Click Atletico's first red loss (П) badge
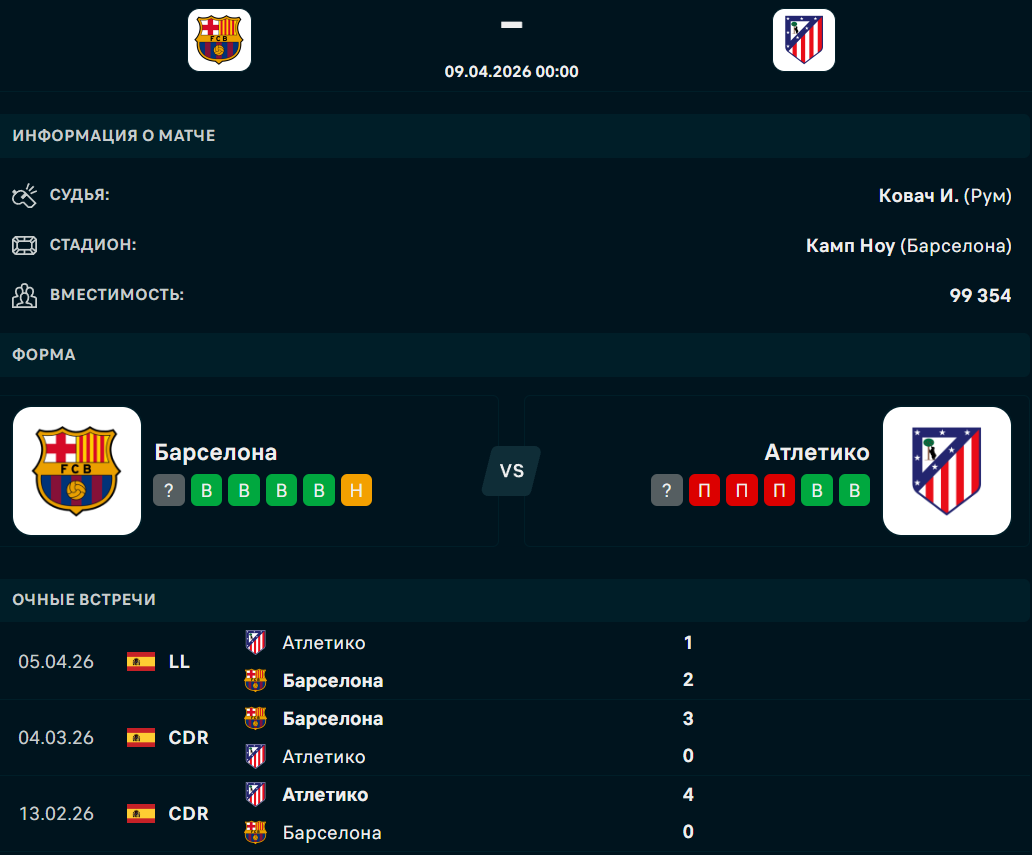 pos(704,490)
